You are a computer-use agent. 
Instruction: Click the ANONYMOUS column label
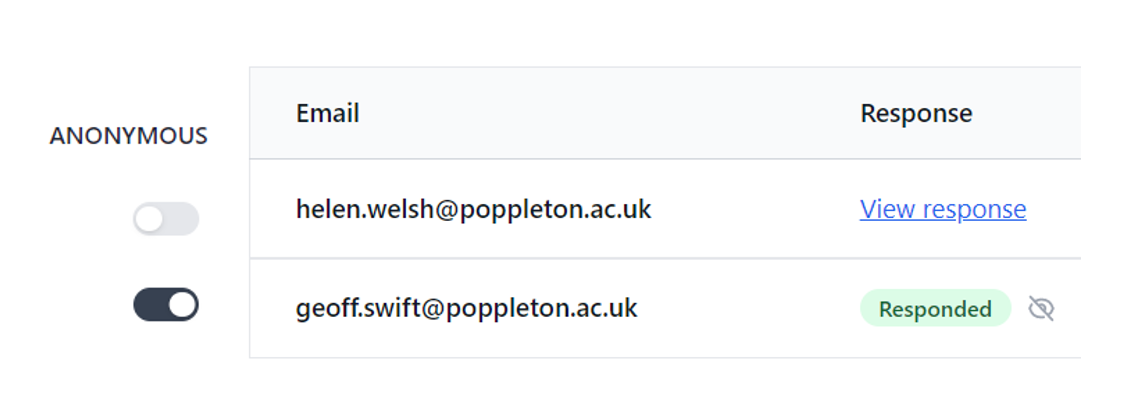click(x=129, y=136)
